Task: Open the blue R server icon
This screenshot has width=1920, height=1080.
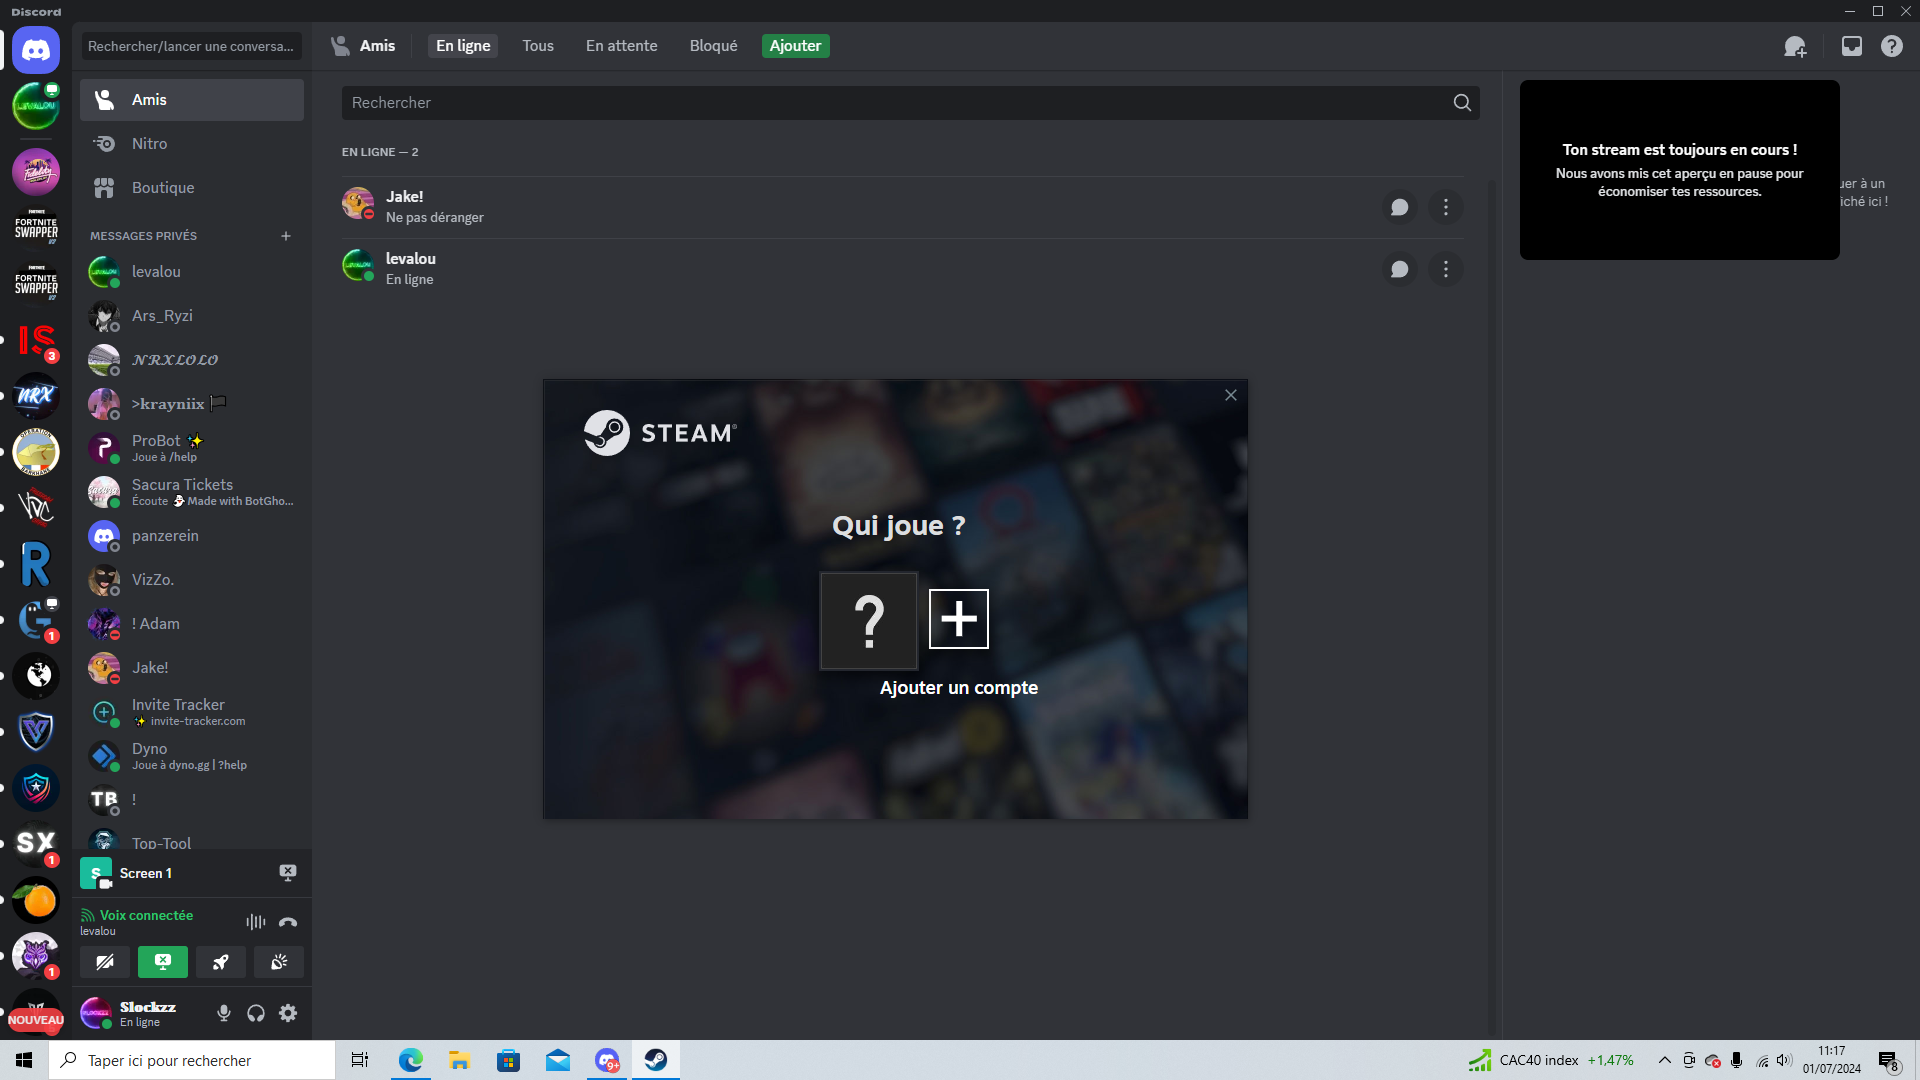Action: (x=36, y=564)
